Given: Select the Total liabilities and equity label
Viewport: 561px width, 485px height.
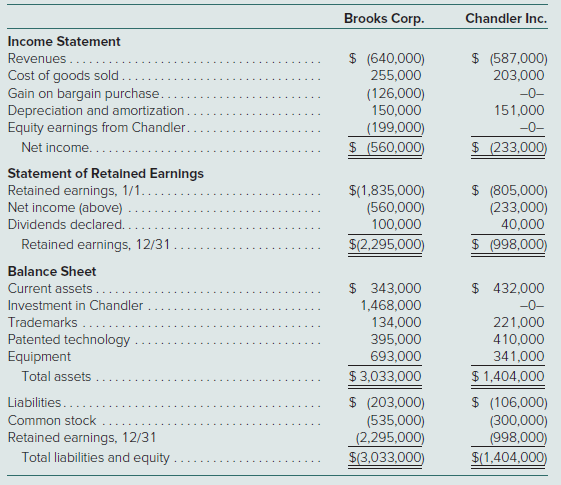Looking at the screenshot, I should 96,457.
